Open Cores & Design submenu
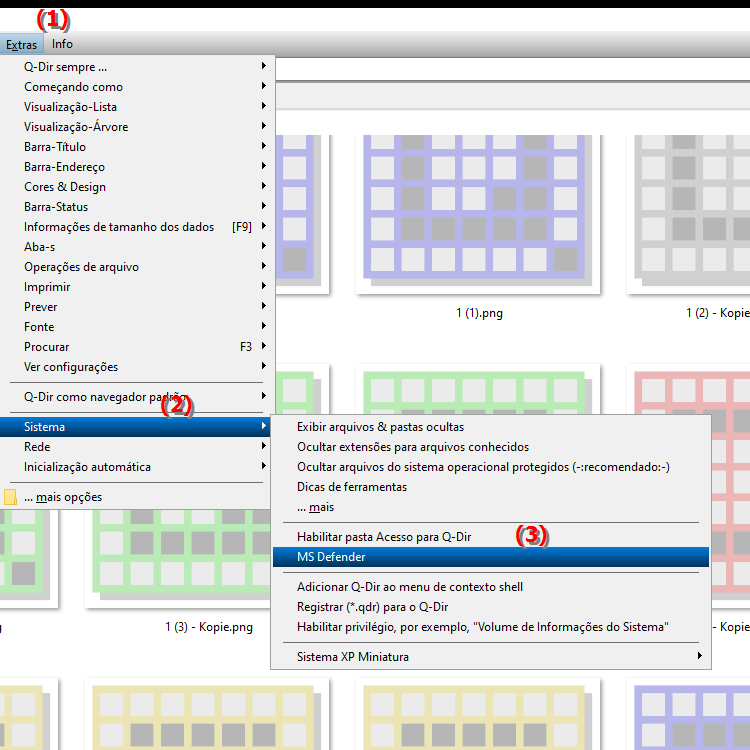 [137, 187]
